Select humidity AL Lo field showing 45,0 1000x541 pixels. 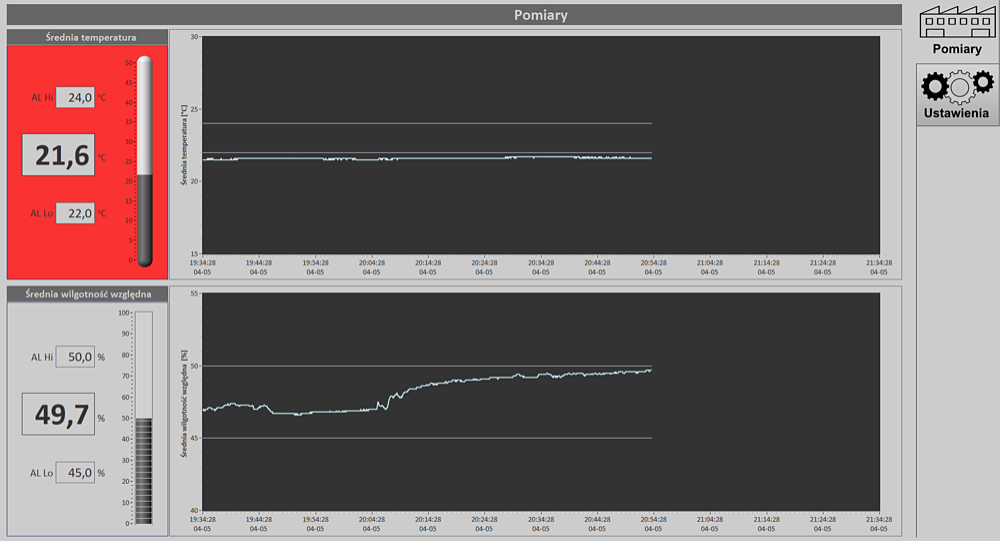[x=74, y=472]
